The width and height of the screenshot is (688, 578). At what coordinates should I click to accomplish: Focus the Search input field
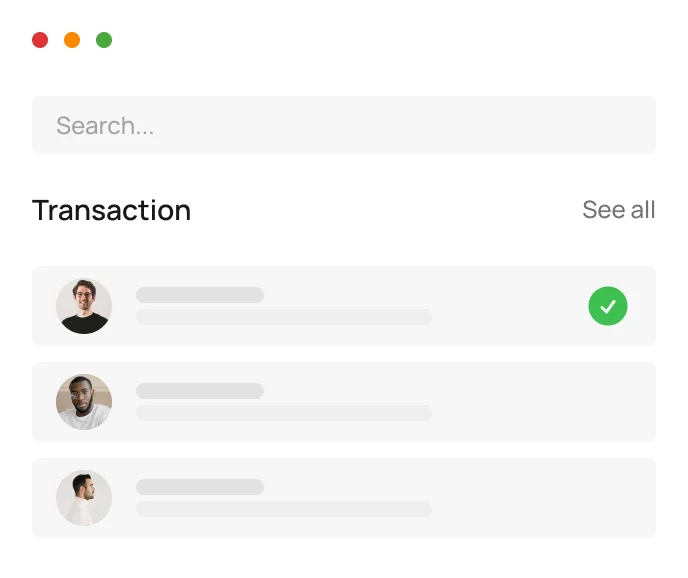click(343, 125)
